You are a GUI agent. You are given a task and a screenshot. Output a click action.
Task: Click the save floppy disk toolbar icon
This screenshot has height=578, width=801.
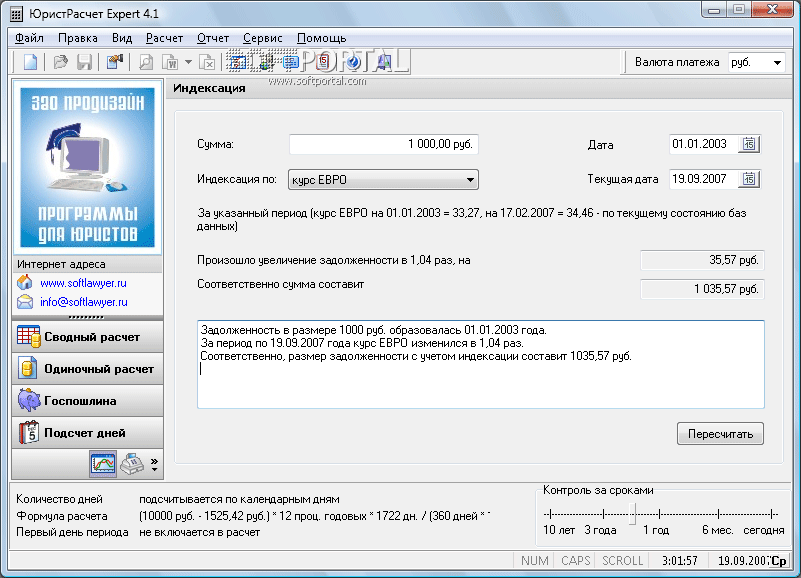click(84, 62)
